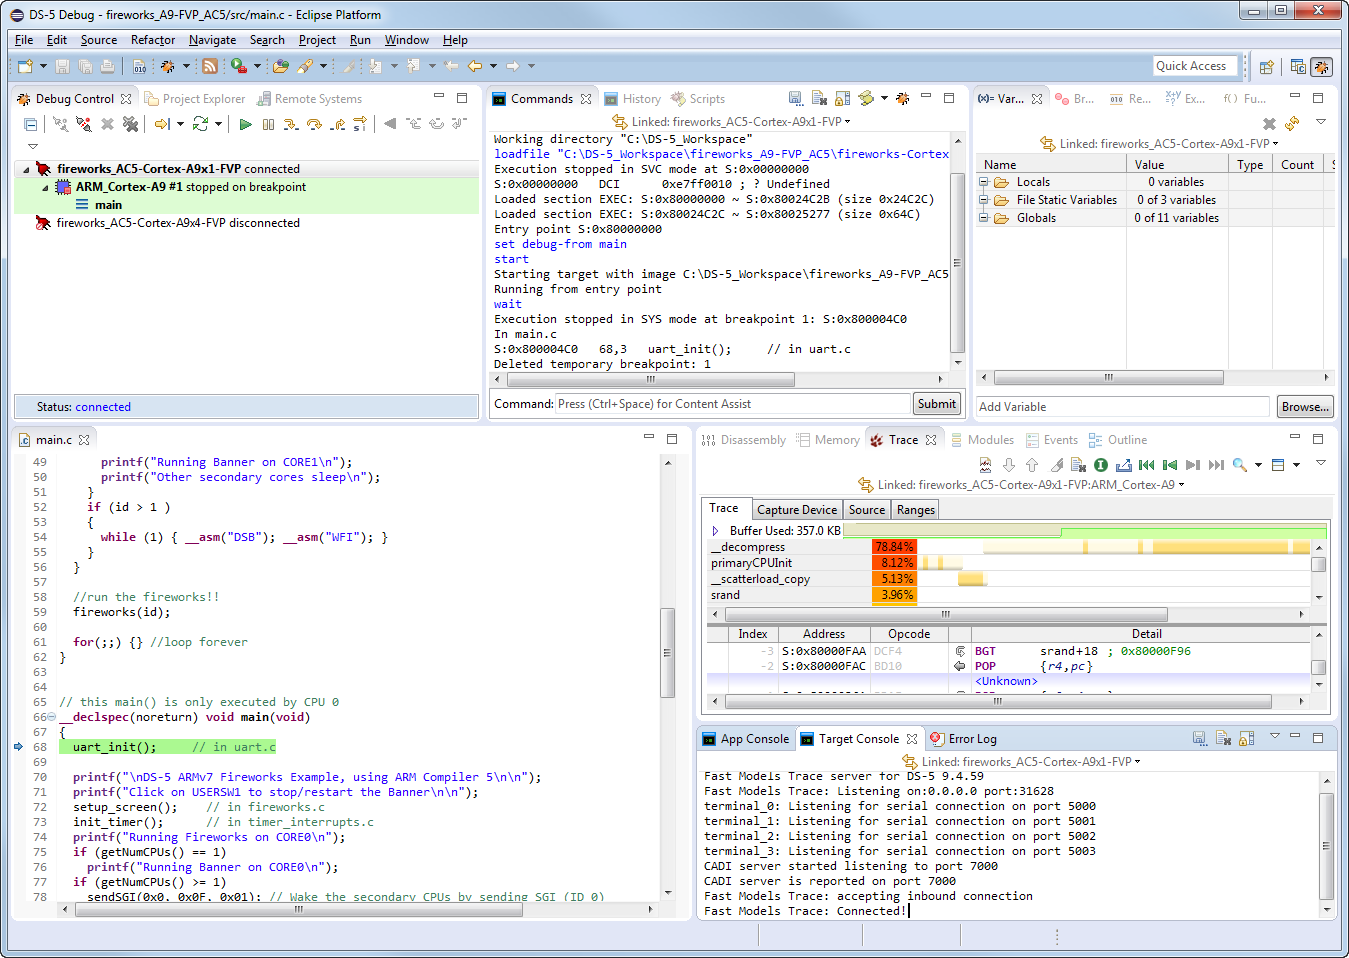
Task: Click the __decompress 78.84% percentage bar
Action: 894,547
